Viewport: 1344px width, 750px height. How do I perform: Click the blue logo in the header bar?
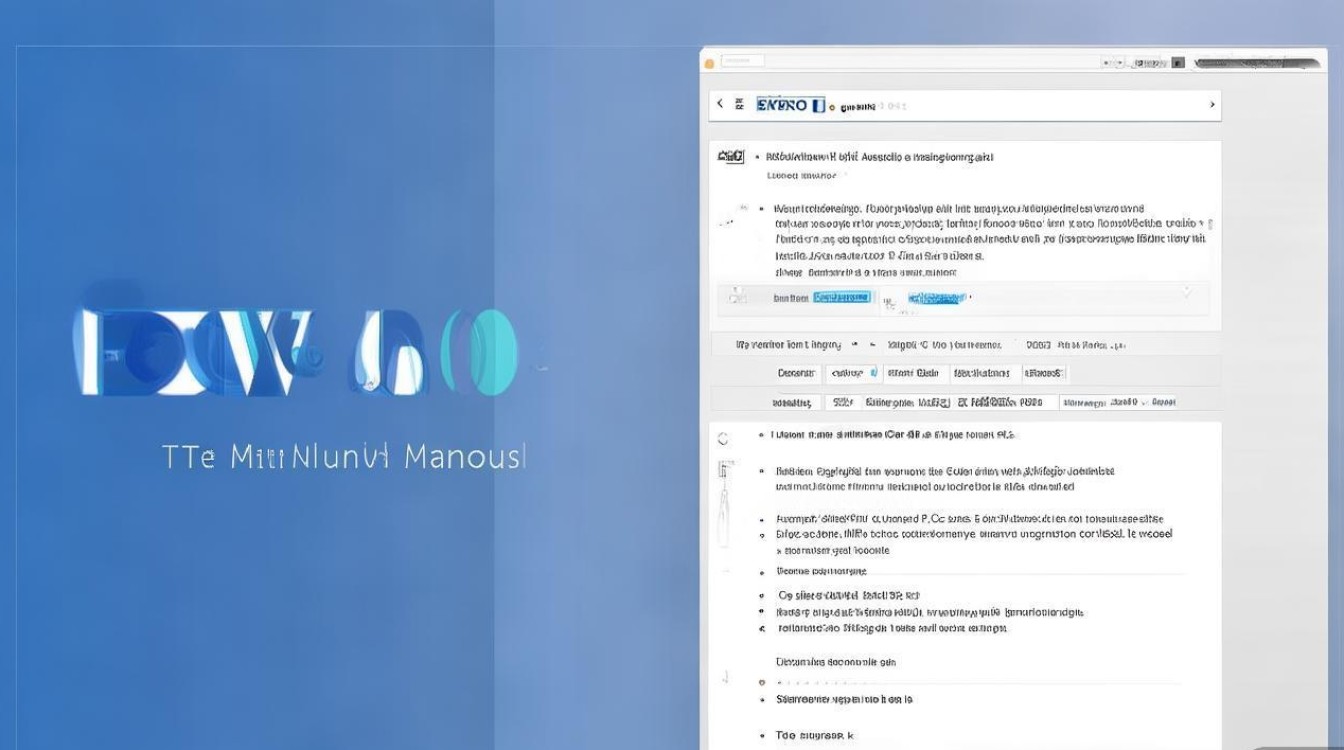790,104
